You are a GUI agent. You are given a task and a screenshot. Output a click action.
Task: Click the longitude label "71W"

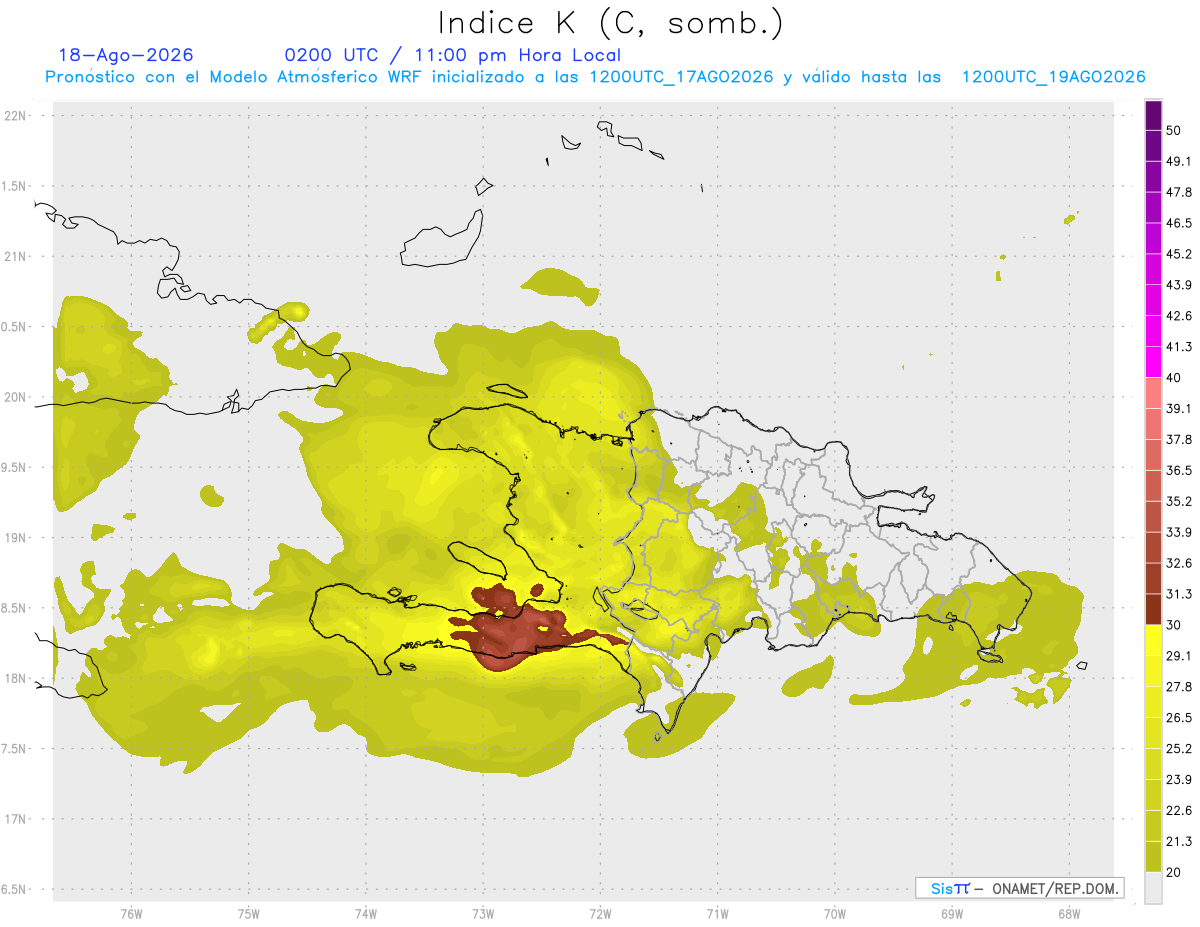tap(717, 914)
